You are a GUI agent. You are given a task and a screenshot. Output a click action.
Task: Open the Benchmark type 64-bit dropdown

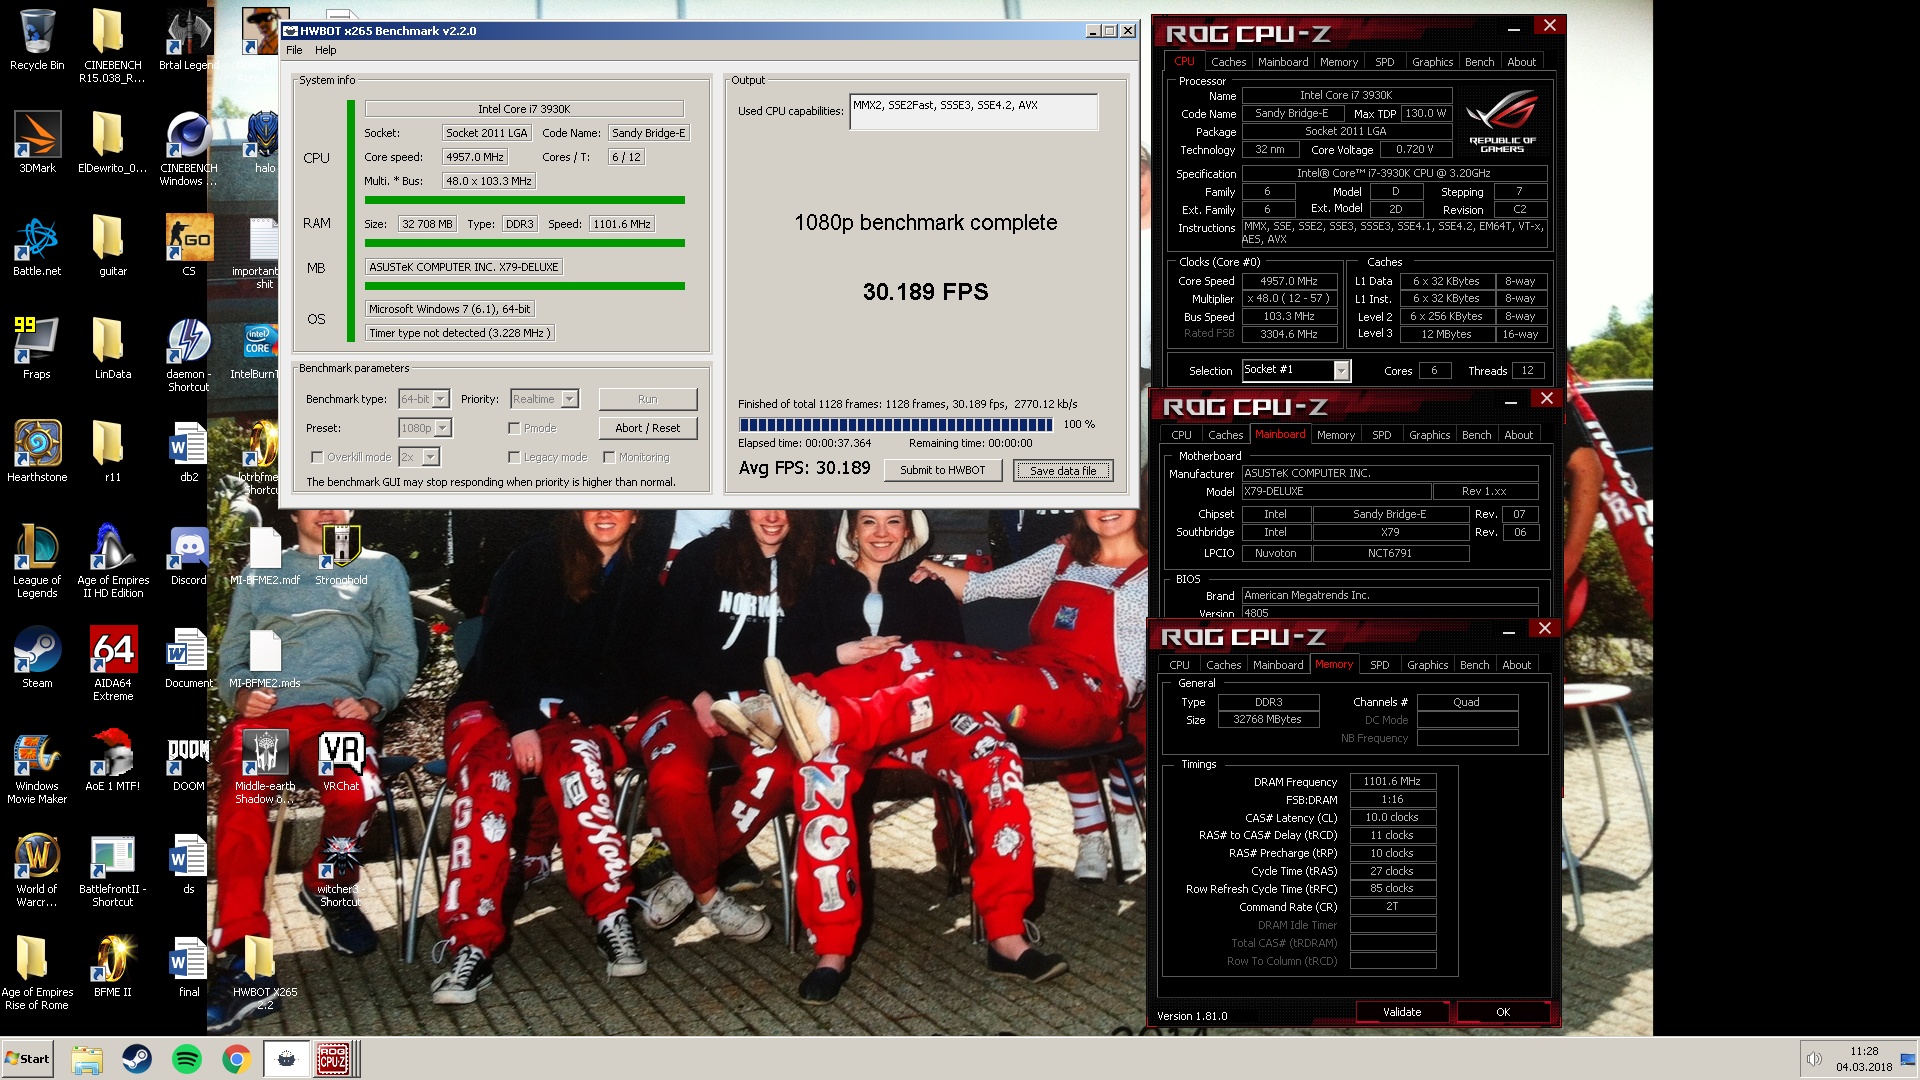pos(424,399)
